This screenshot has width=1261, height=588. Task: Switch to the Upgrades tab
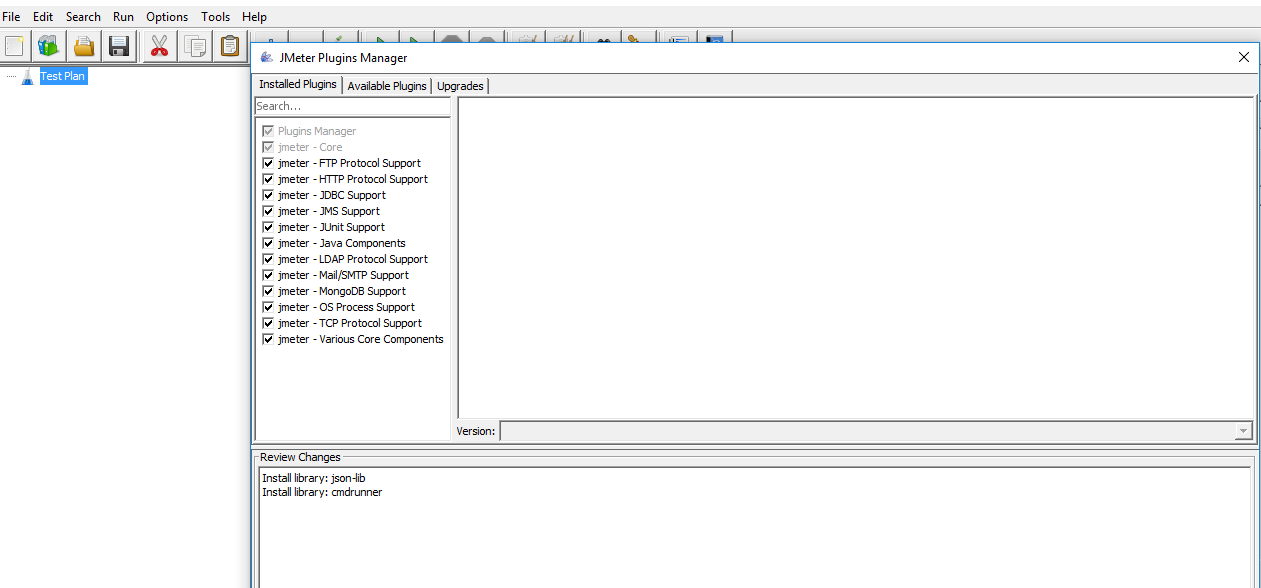[460, 86]
